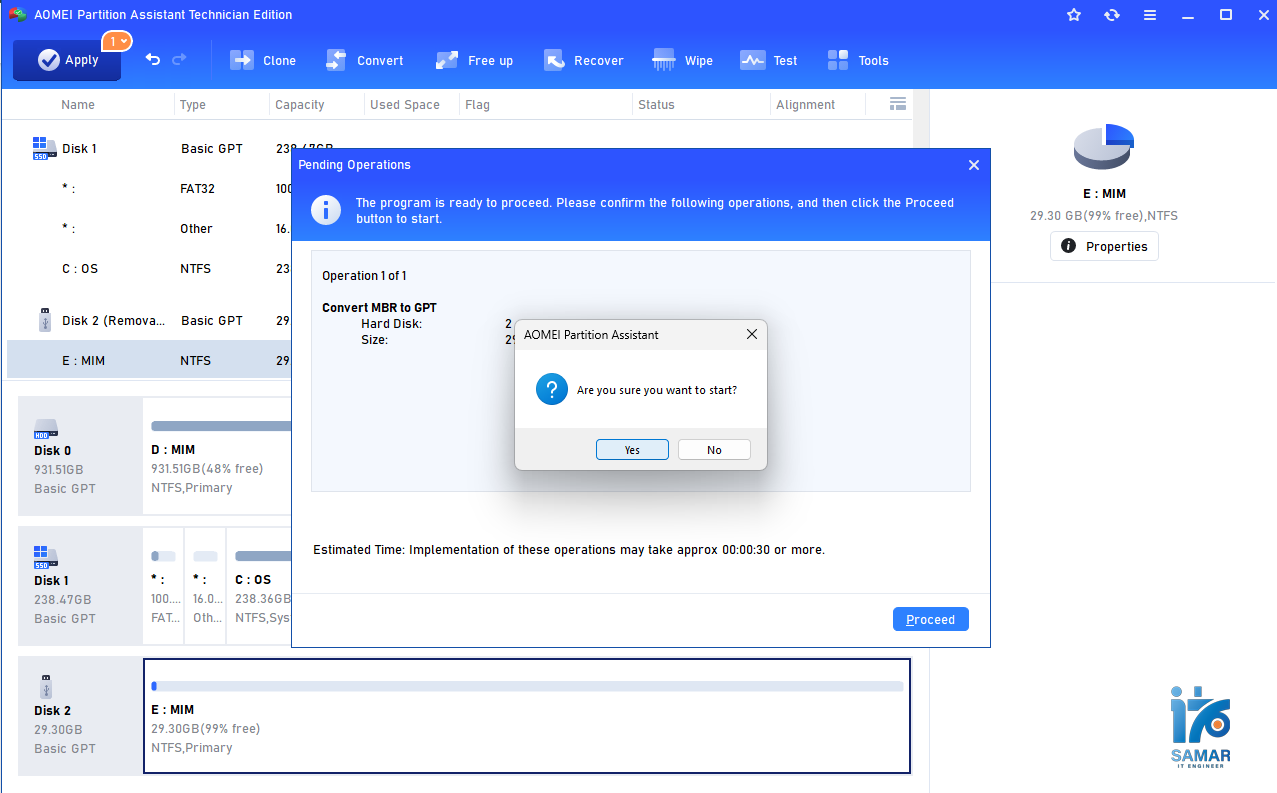Open Properties for E: MIM partition
The width and height of the screenshot is (1277, 793).
(x=1104, y=246)
